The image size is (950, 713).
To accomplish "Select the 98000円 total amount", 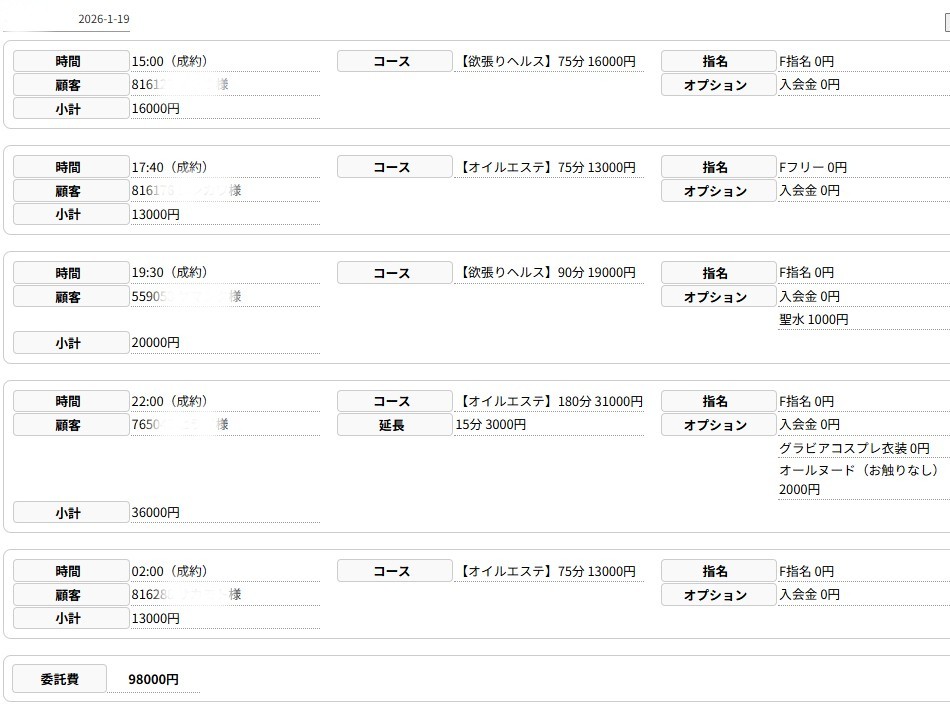I will tap(154, 679).
